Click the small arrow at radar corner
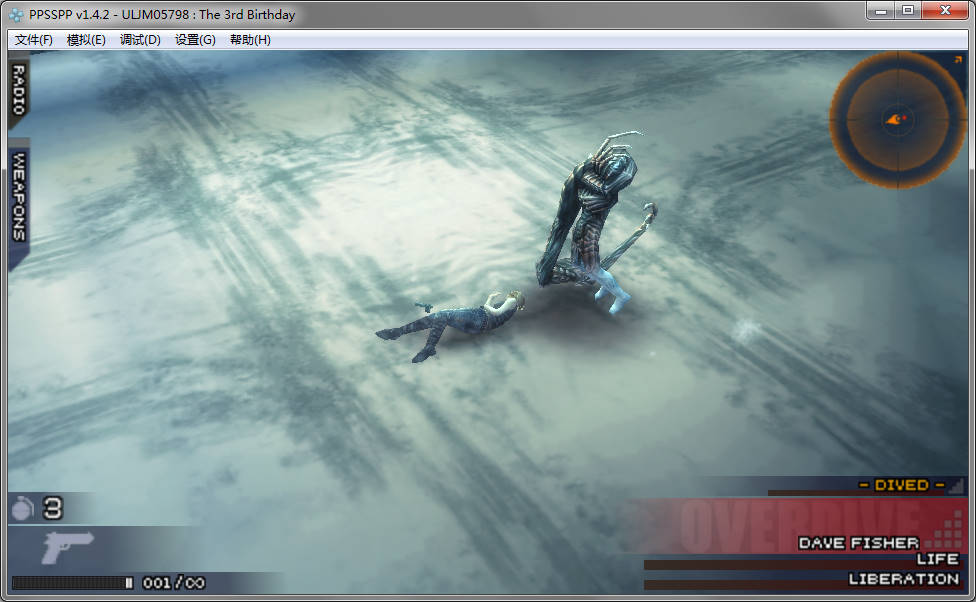 [x=957, y=60]
